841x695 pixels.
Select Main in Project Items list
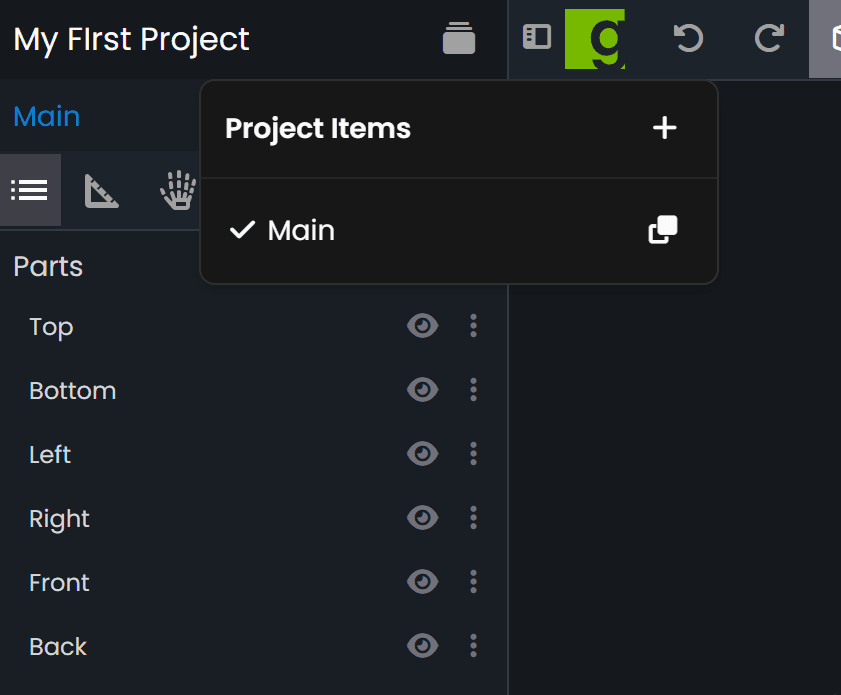pyautogui.click(x=300, y=230)
